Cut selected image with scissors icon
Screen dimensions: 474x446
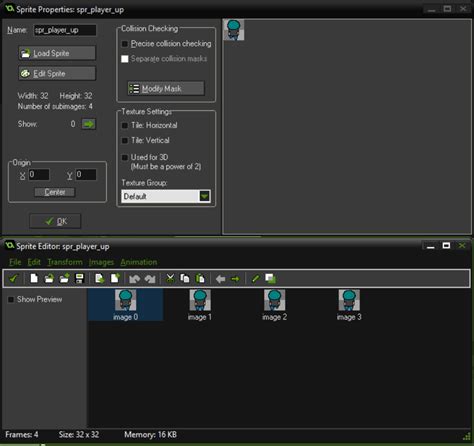pos(170,278)
